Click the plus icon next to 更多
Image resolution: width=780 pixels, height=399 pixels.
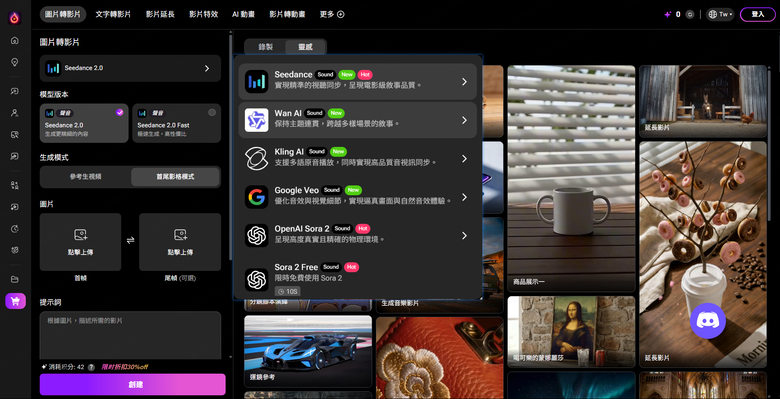(341, 14)
